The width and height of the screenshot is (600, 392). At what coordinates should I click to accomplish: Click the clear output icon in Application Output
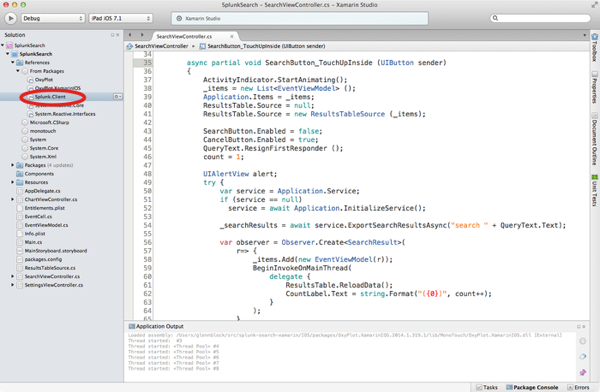[582, 356]
